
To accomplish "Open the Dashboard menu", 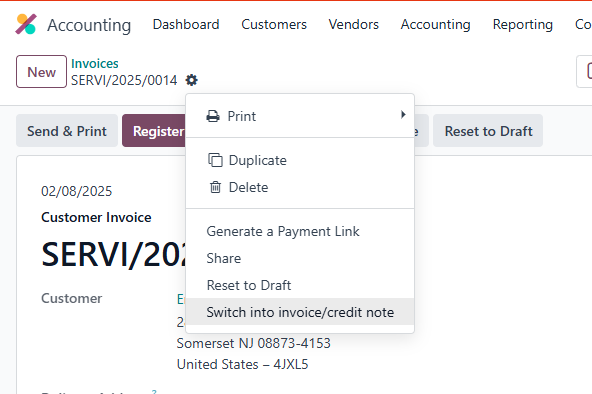I will [186, 25].
